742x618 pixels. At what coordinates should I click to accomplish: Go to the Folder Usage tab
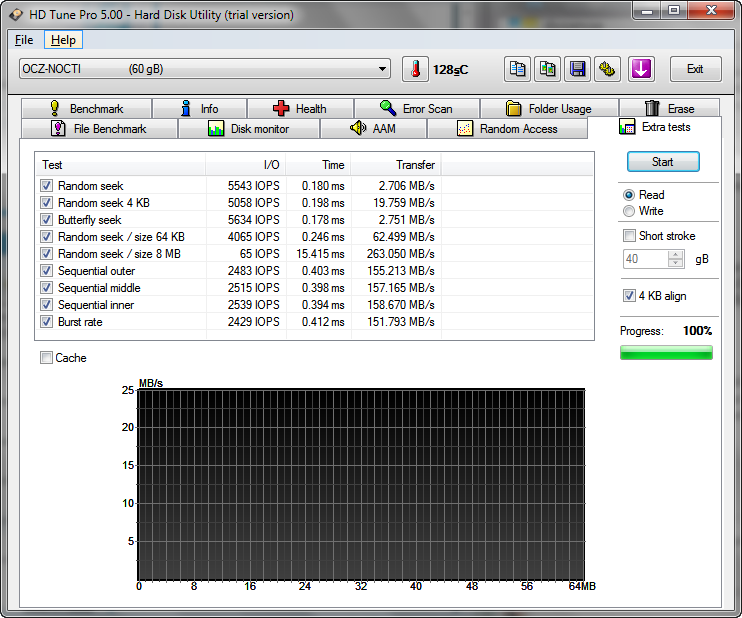click(549, 109)
